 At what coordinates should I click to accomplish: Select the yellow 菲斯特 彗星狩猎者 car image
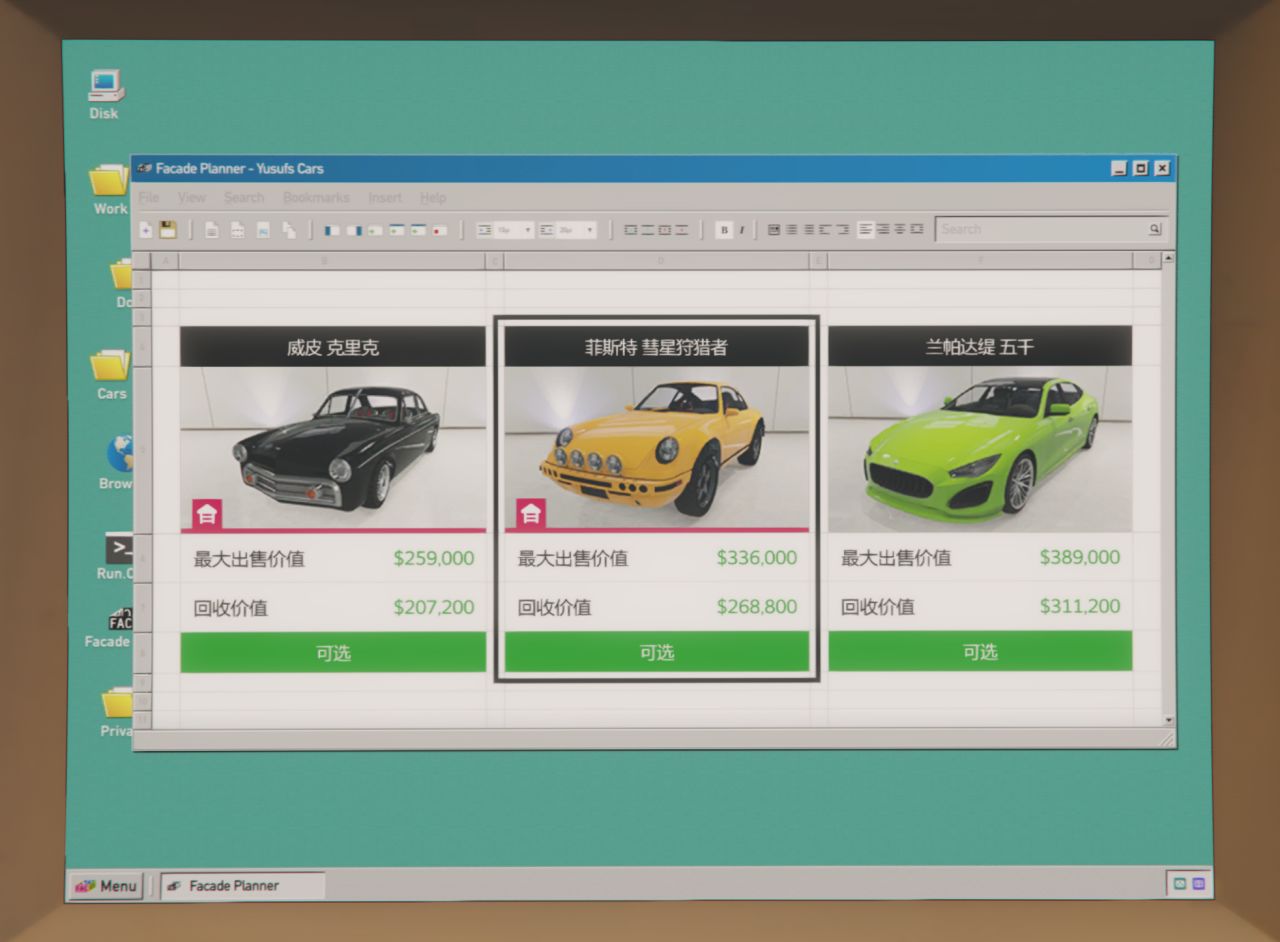pyautogui.click(x=657, y=448)
